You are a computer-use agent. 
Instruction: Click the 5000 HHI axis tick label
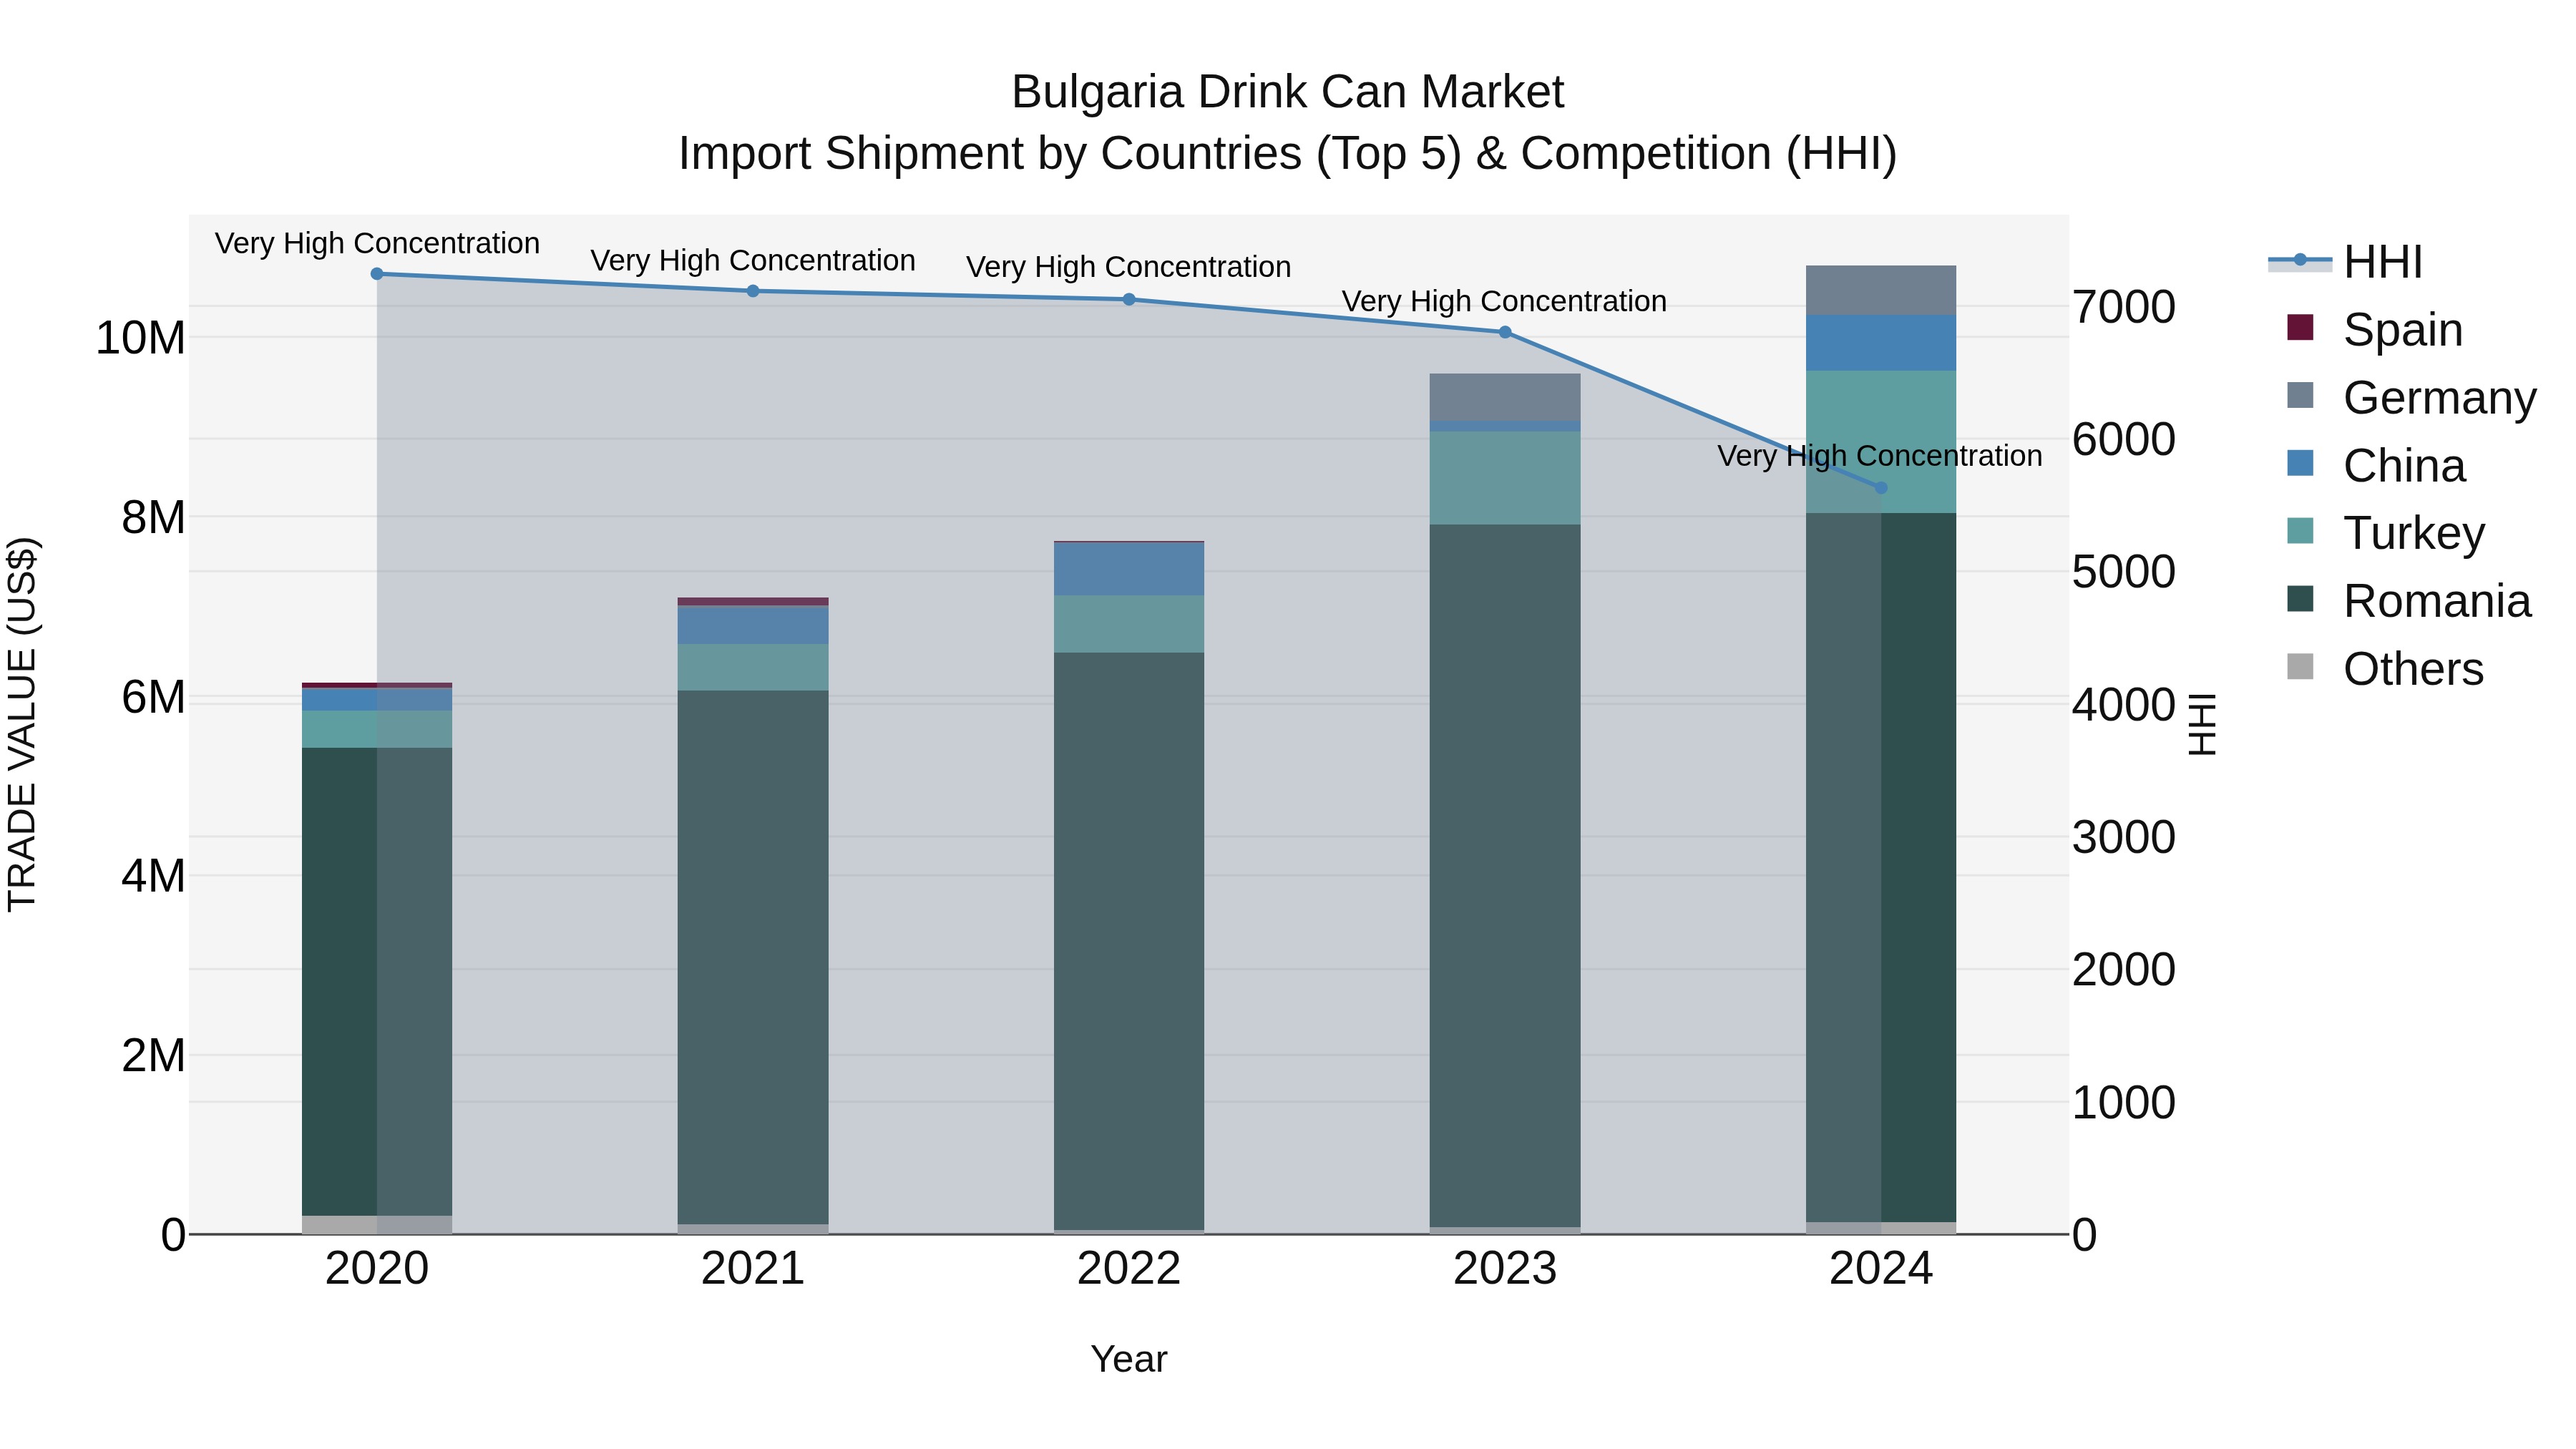(x=2124, y=572)
